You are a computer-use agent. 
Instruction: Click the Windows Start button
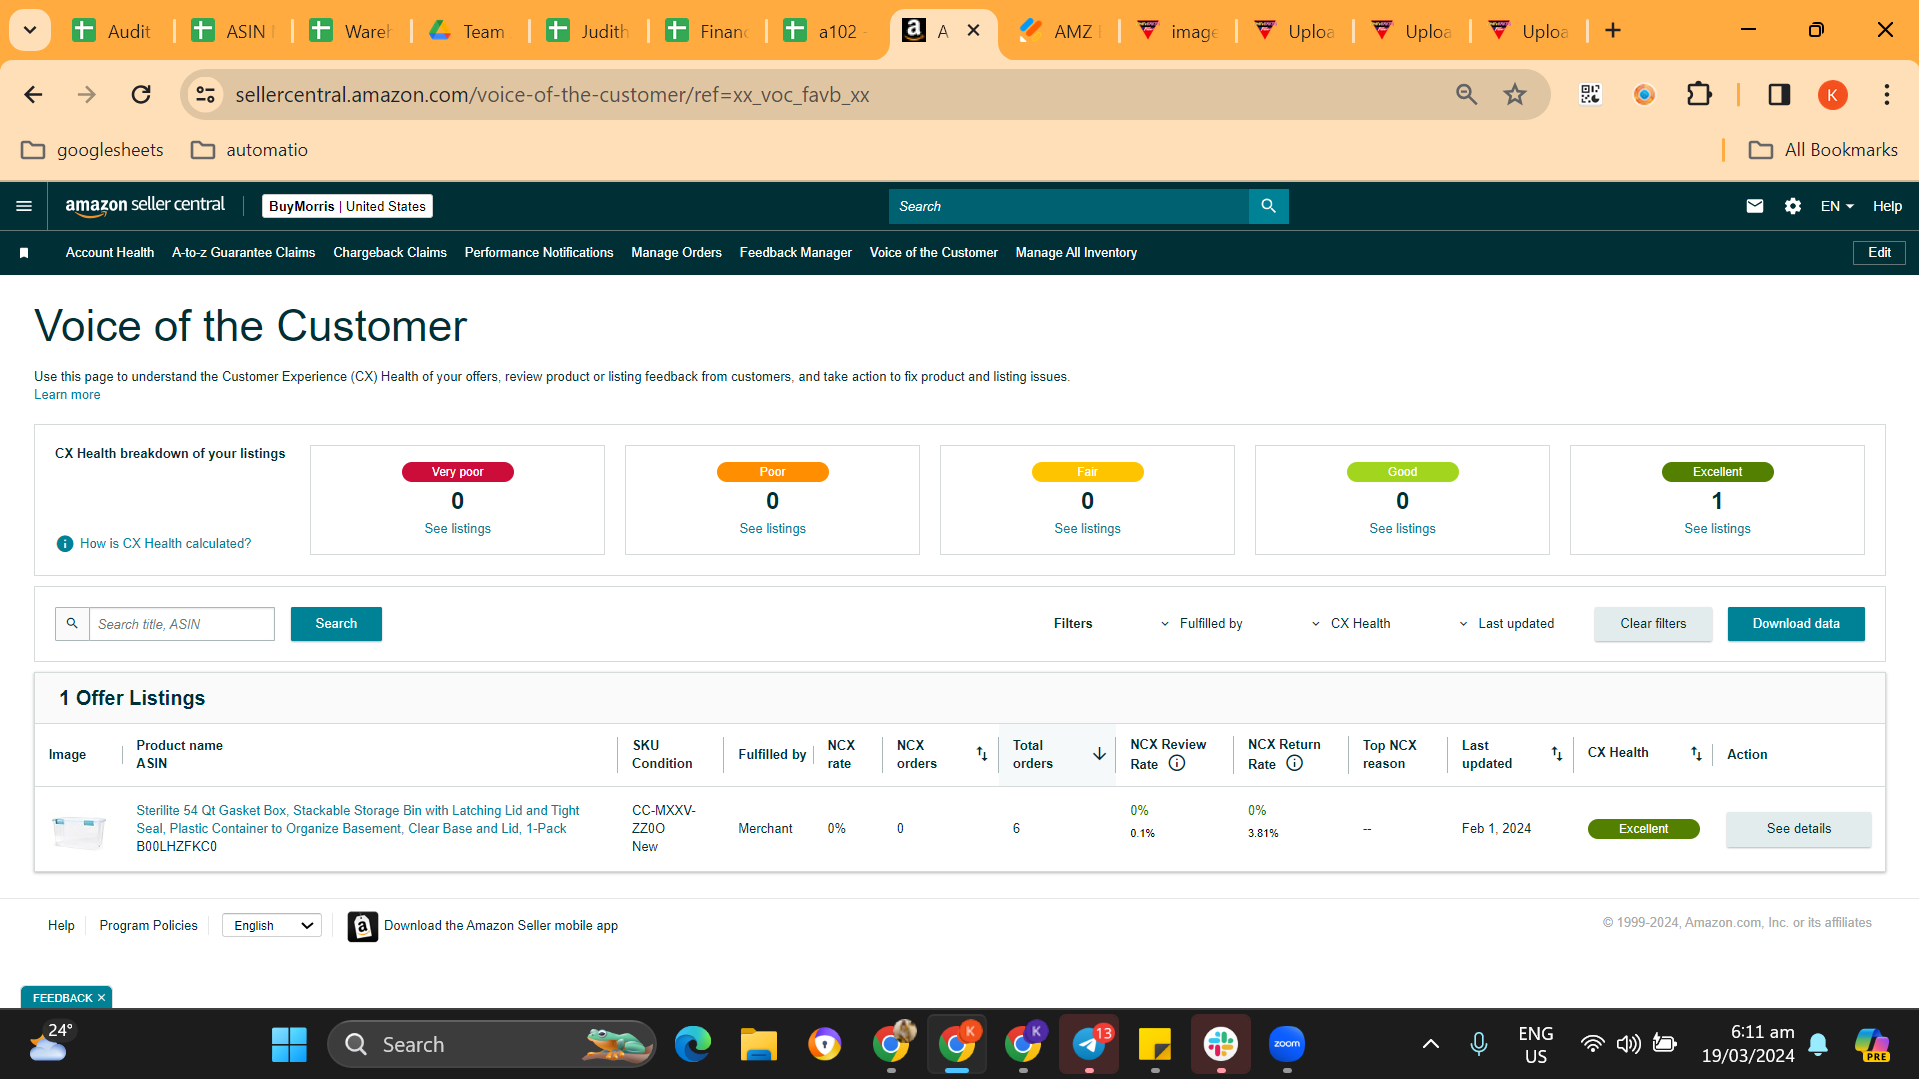[x=289, y=1045]
